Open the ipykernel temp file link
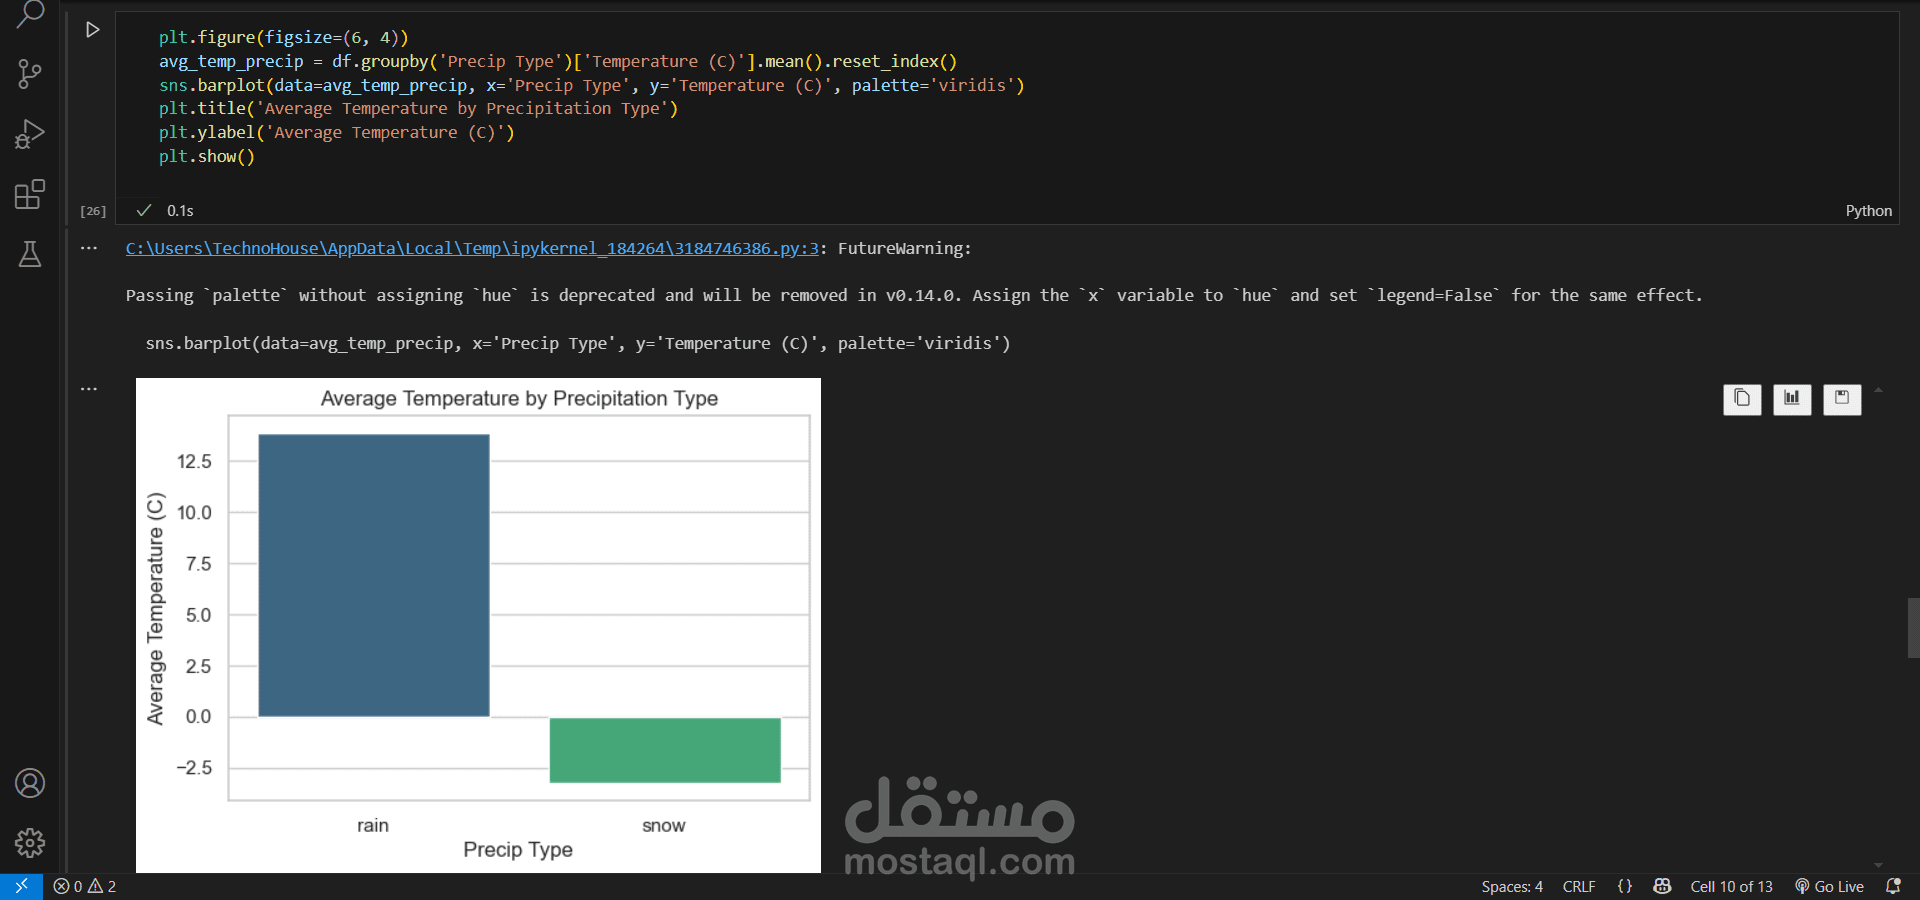Image resolution: width=1920 pixels, height=900 pixels. pos(472,248)
